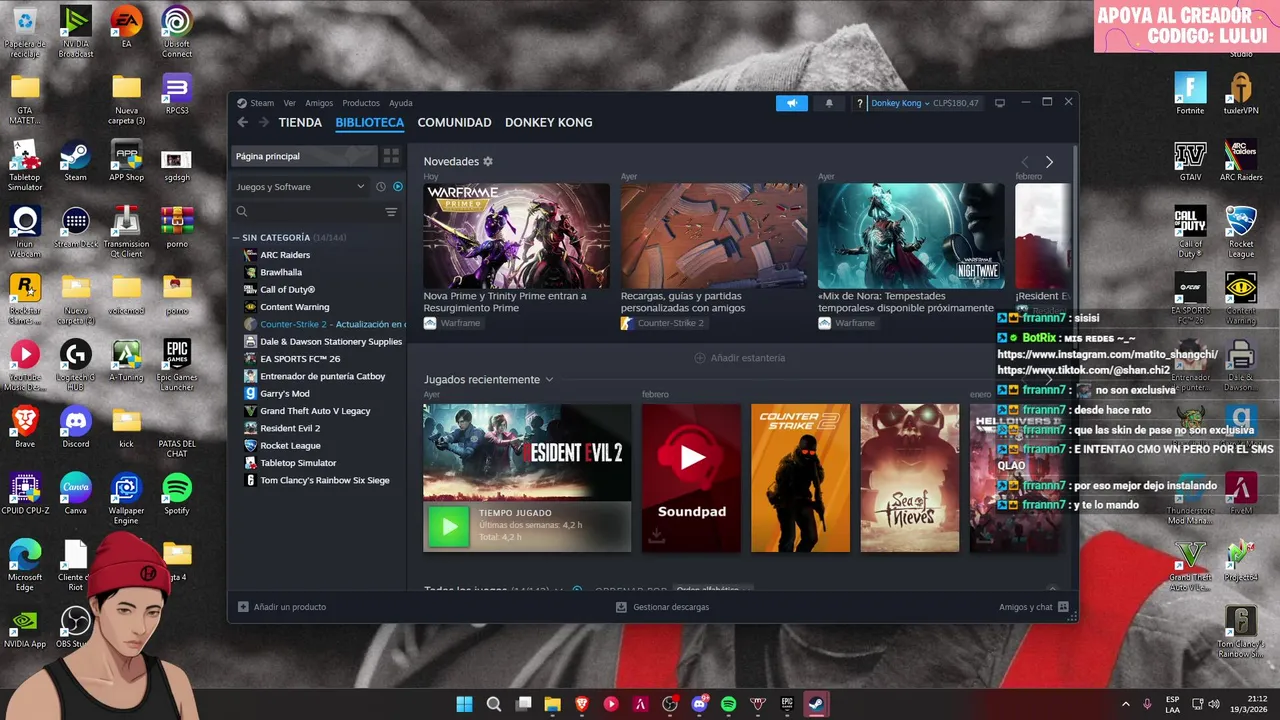The height and width of the screenshot is (720, 1280).
Task: Click the Añadir un producto plus icon
Action: tap(243, 607)
